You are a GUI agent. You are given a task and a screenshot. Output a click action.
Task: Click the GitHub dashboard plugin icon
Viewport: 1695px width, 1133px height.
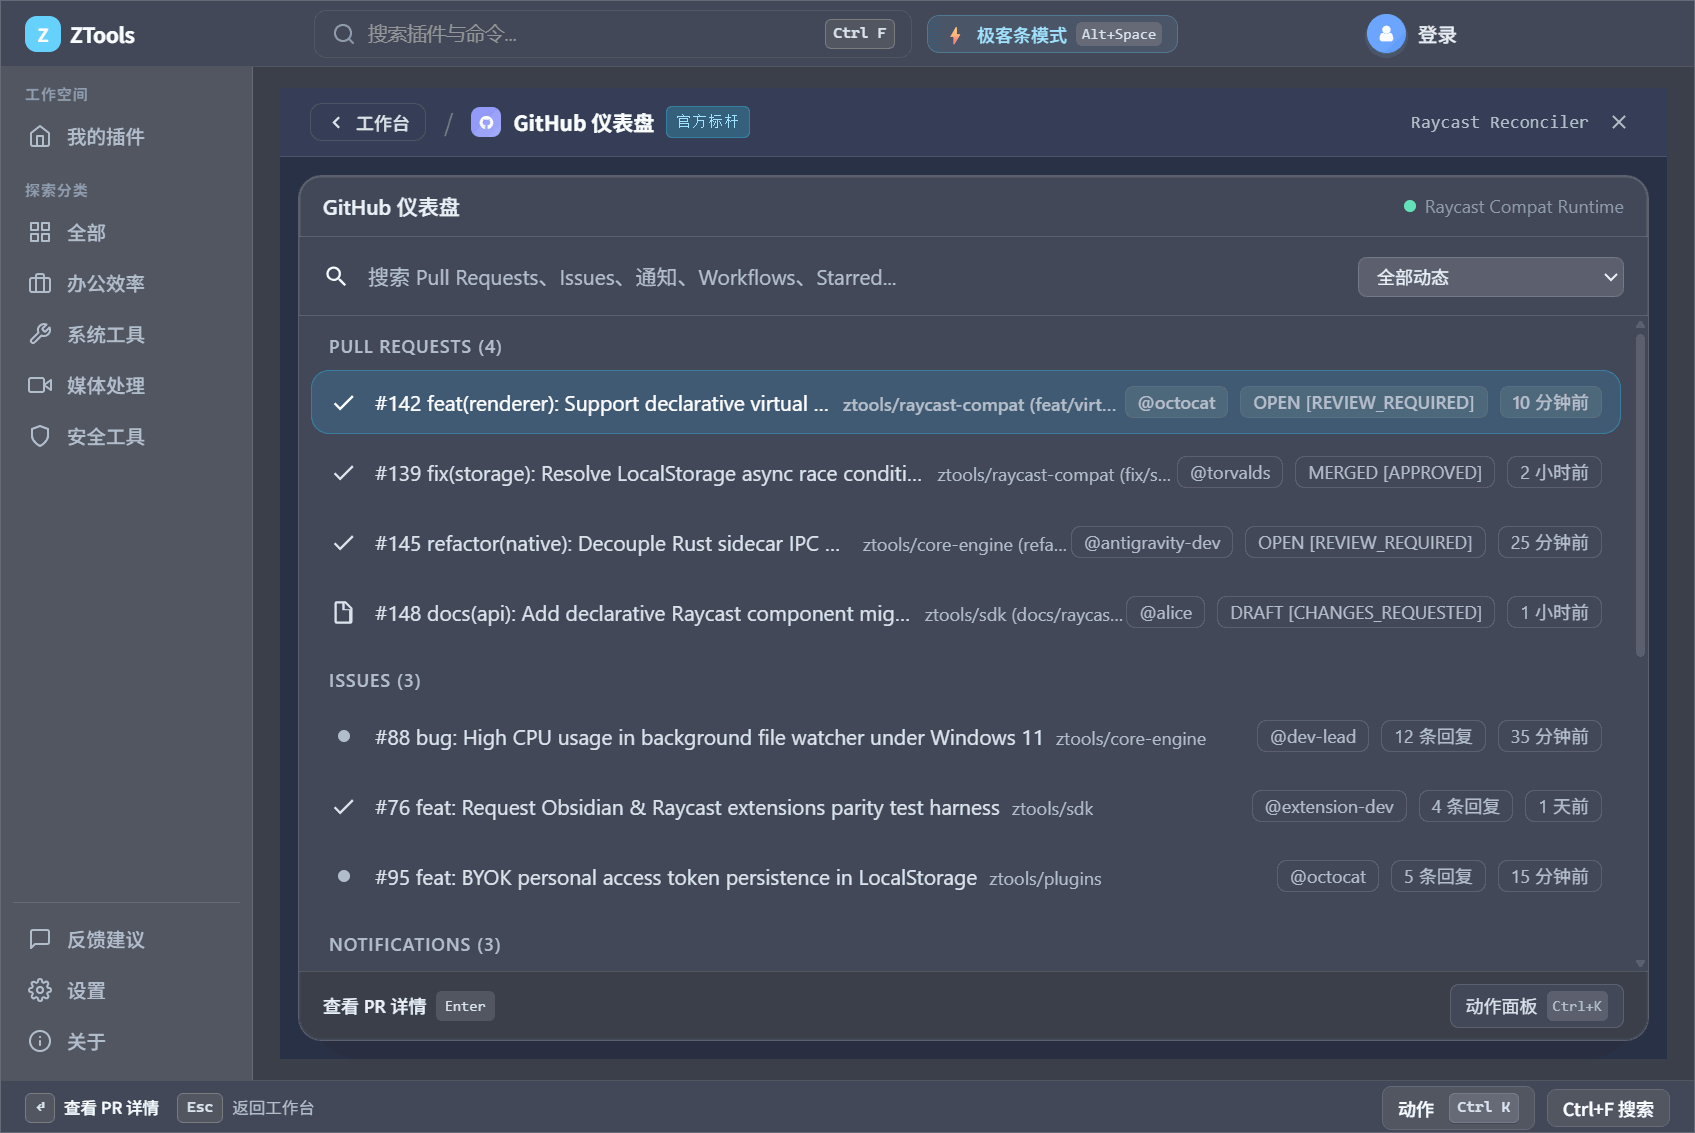[x=486, y=122]
